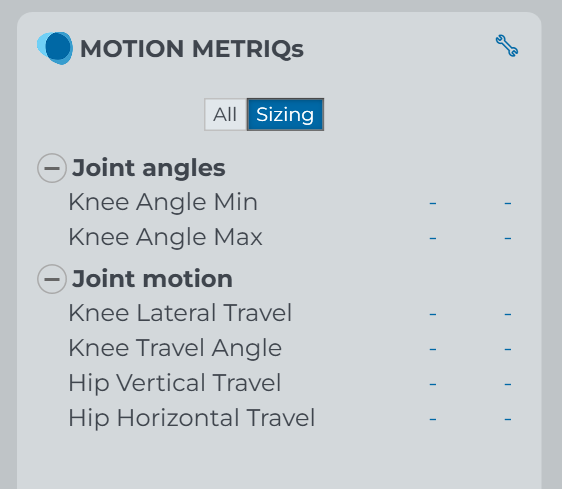Screen dimensions: 562x489
Task: Click the Motion Metriqs logo icon
Action: click(x=55, y=48)
